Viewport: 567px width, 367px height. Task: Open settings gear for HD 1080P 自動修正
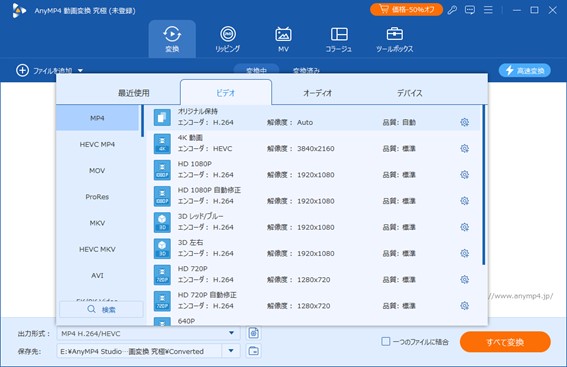[465, 201]
